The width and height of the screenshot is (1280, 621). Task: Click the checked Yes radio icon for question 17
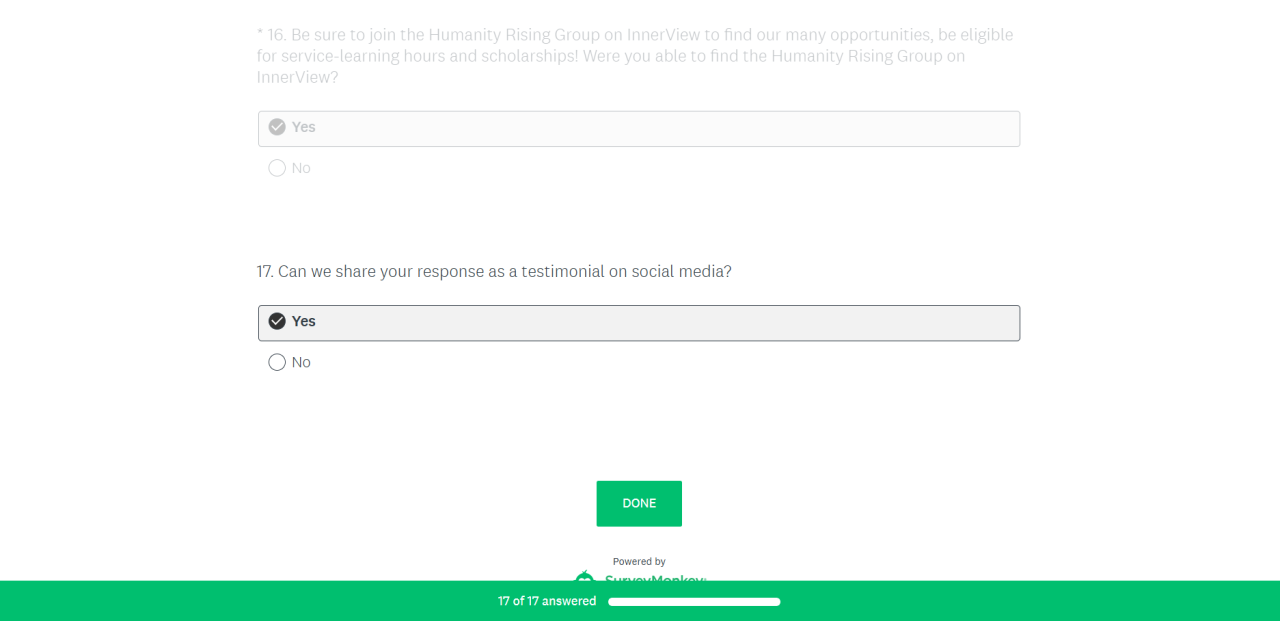[x=277, y=321]
